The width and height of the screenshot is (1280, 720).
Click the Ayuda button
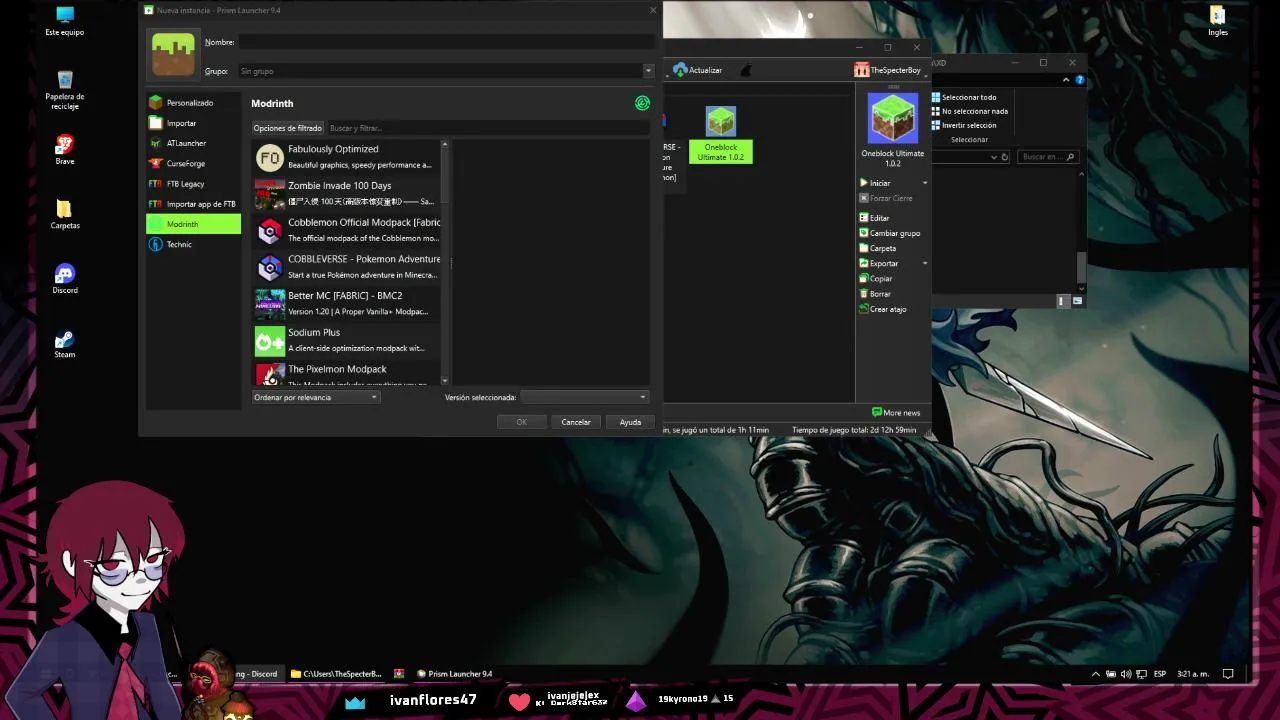pyautogui.click(x=630, y=422)
